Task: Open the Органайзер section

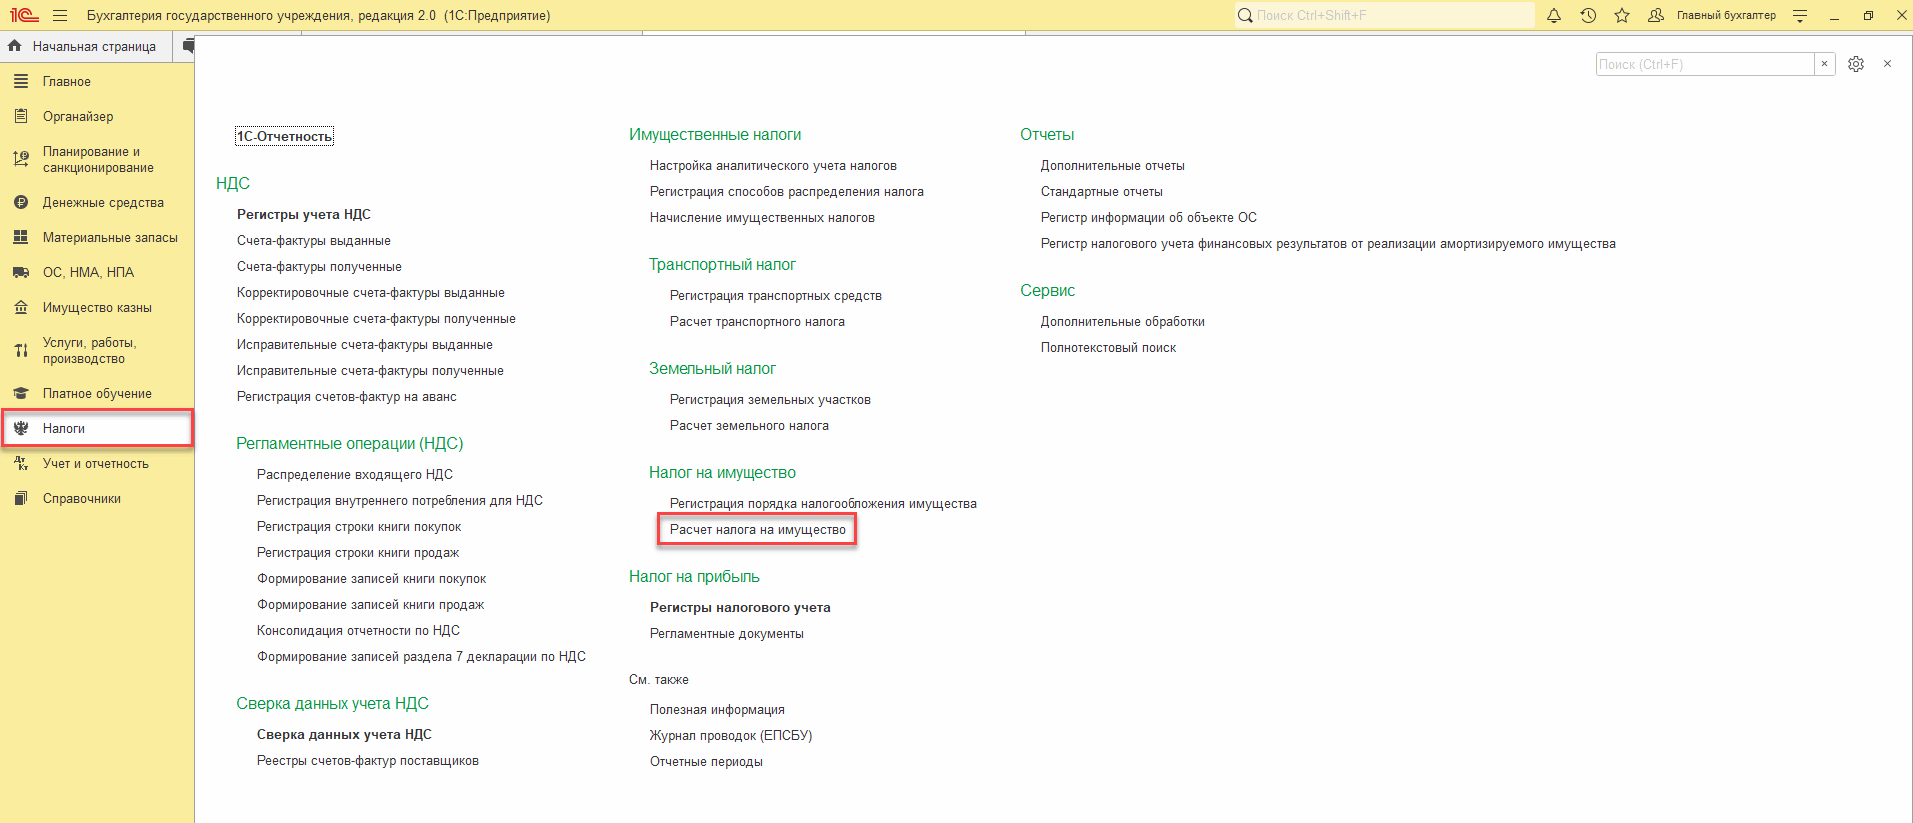Action: 78,116
